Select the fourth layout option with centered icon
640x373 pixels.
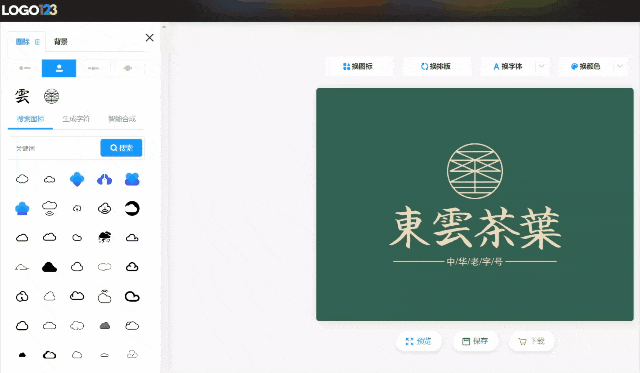pos(127,68)
